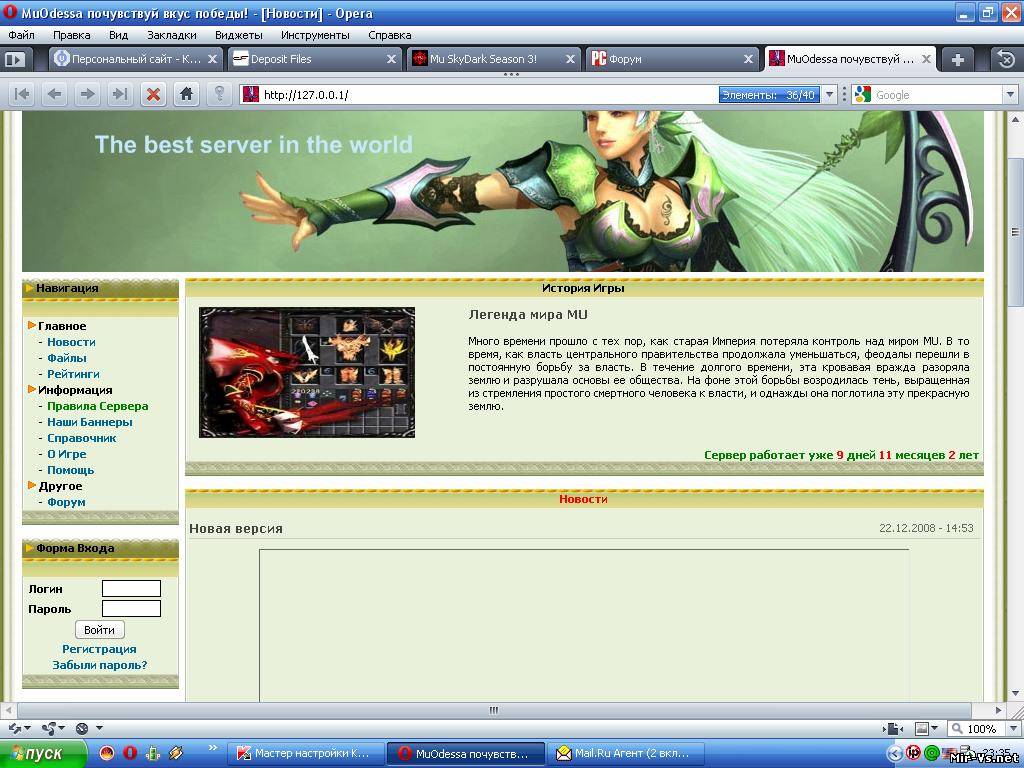Open the Новости navigation link
This screenshot has height=768, width=1024.
pyautogui.click(x=71, y=342)
